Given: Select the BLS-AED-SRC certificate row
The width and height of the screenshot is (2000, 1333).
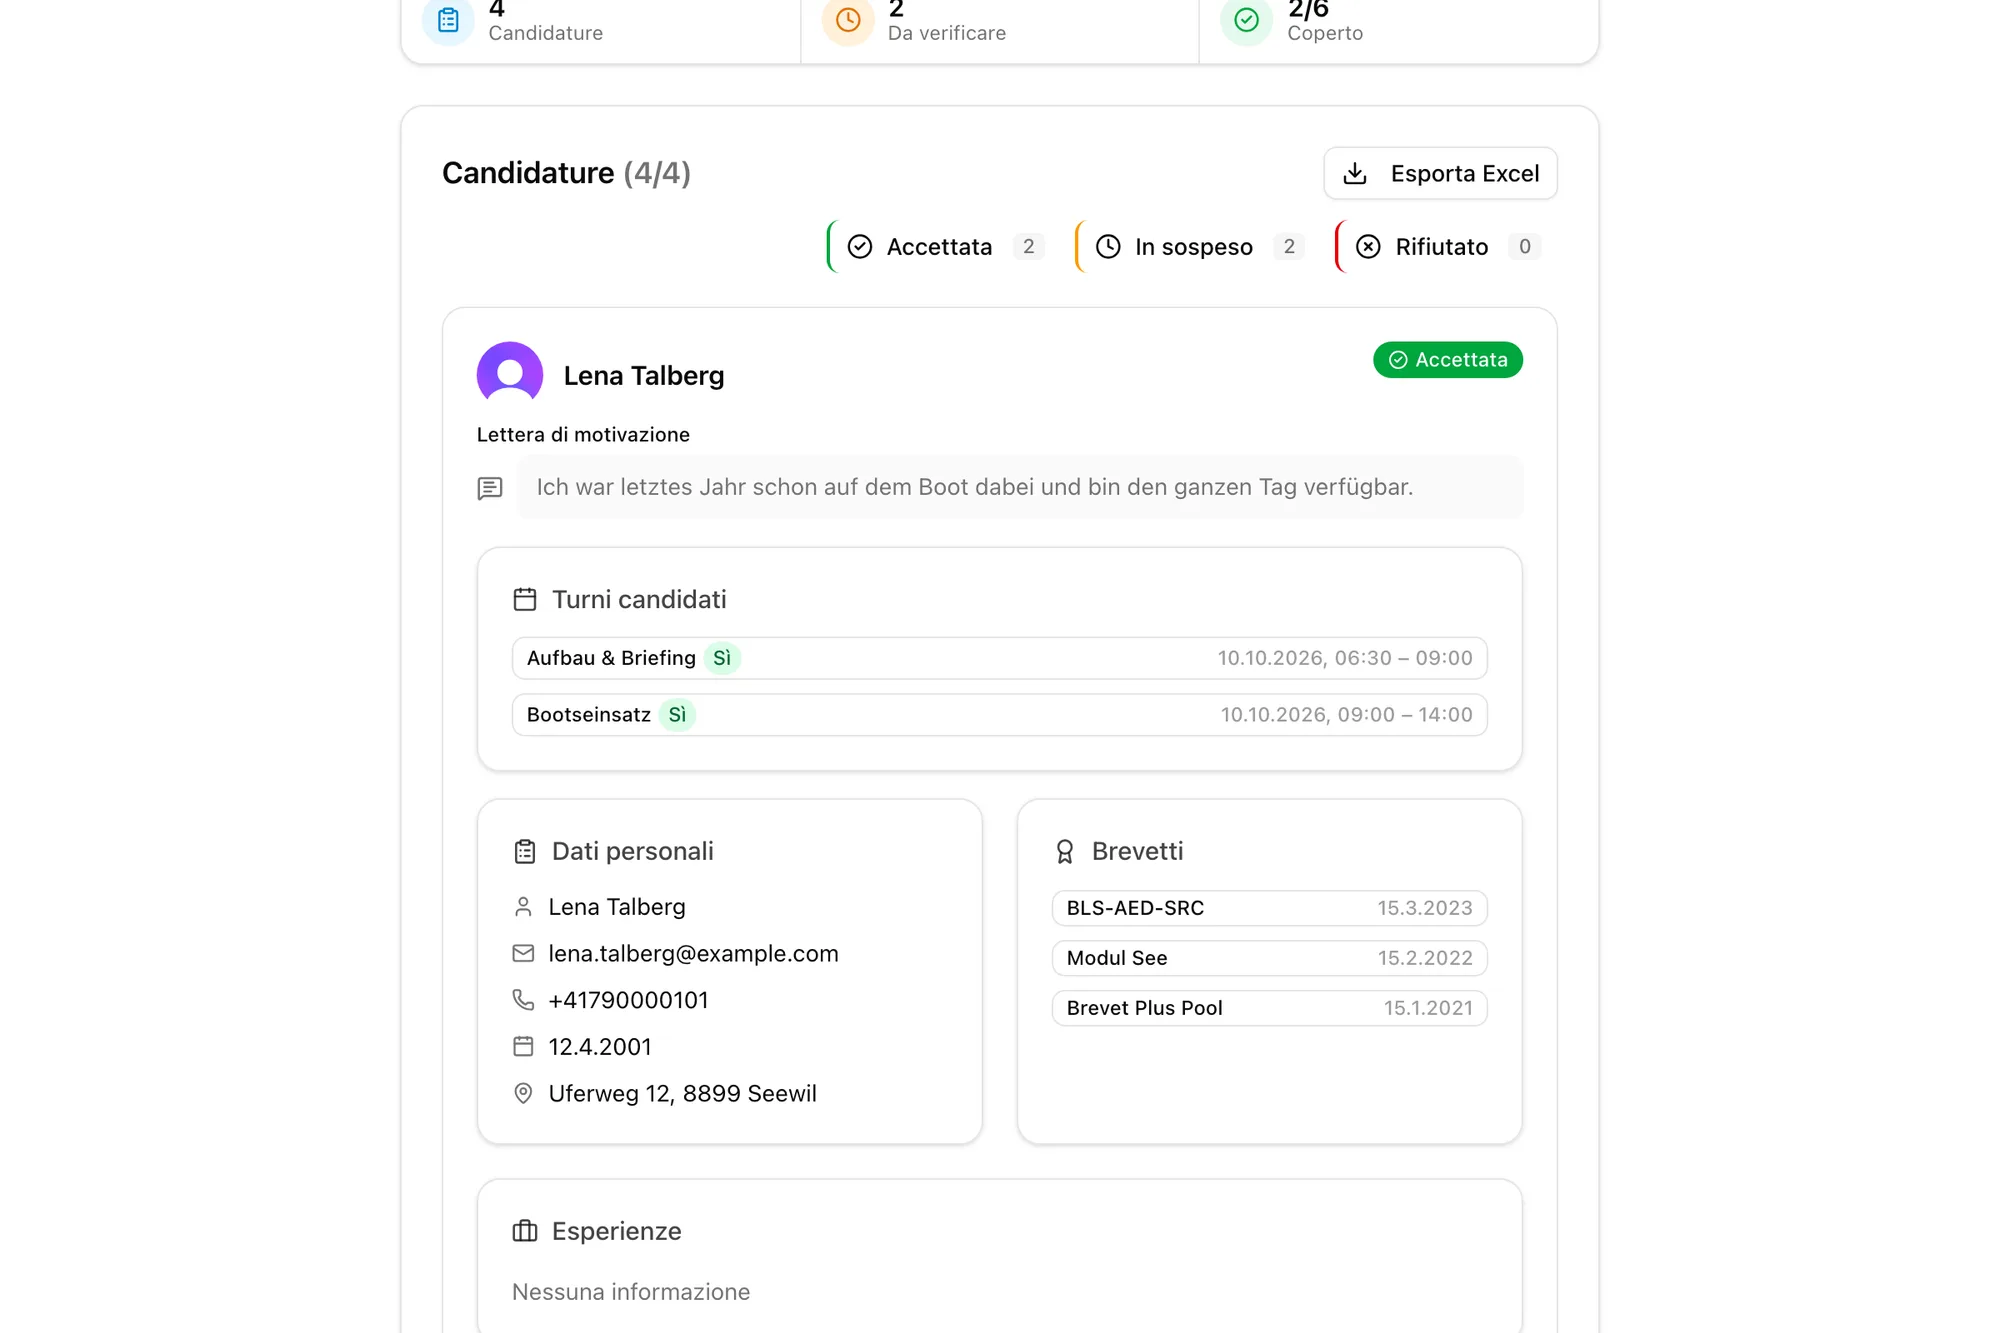Looking at the screenshot, I should click(1269, 908).
